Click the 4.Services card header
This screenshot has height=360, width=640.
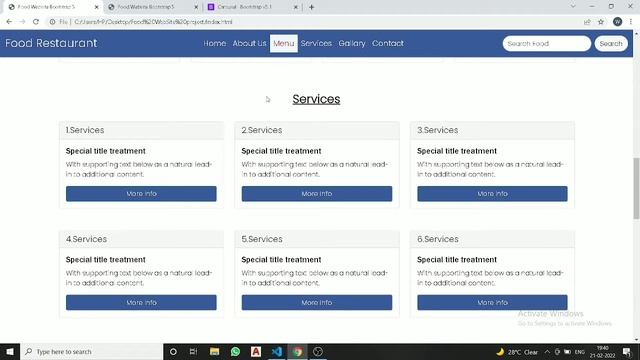tap(141, 239)
